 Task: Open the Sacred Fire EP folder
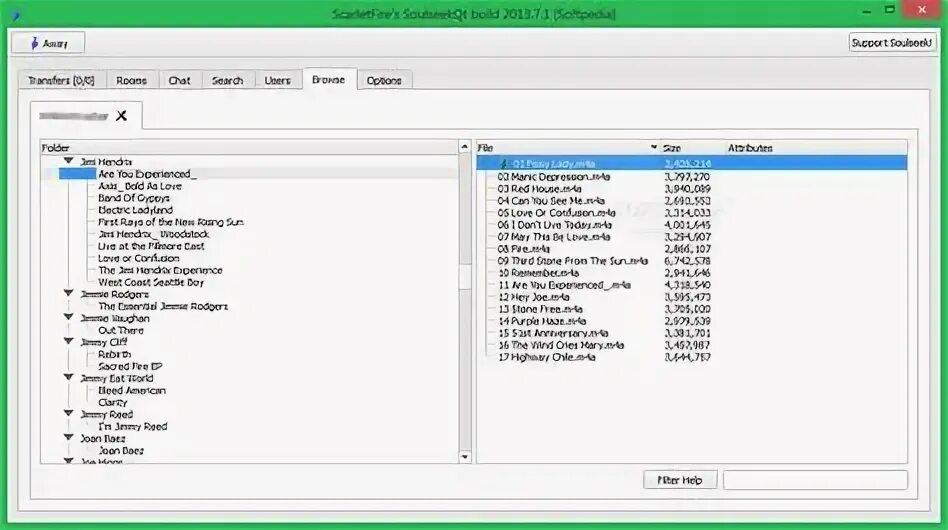pos(130,366)
